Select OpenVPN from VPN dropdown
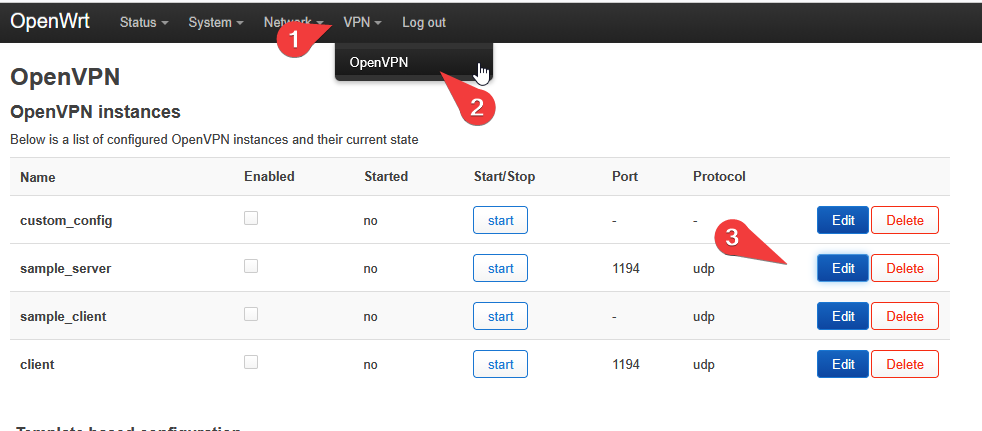The height and width of the screenshot is (431, 982). tap(414, 62)
